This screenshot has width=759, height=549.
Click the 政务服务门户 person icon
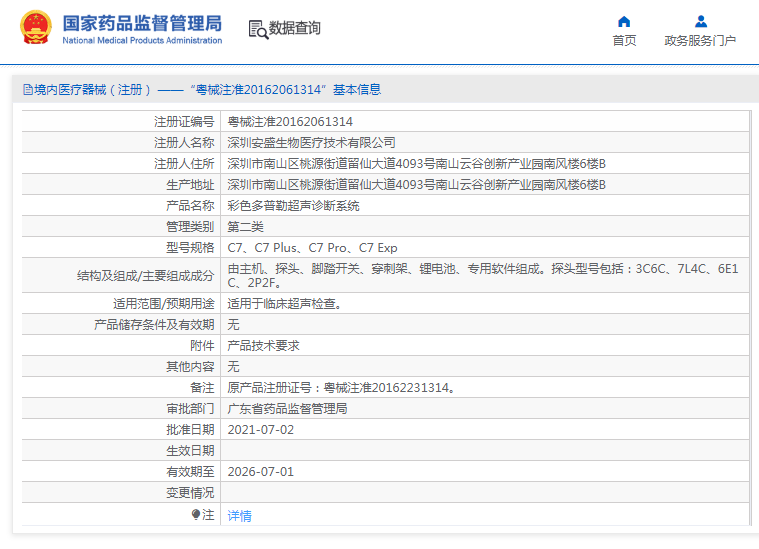(x=700, y=21)
